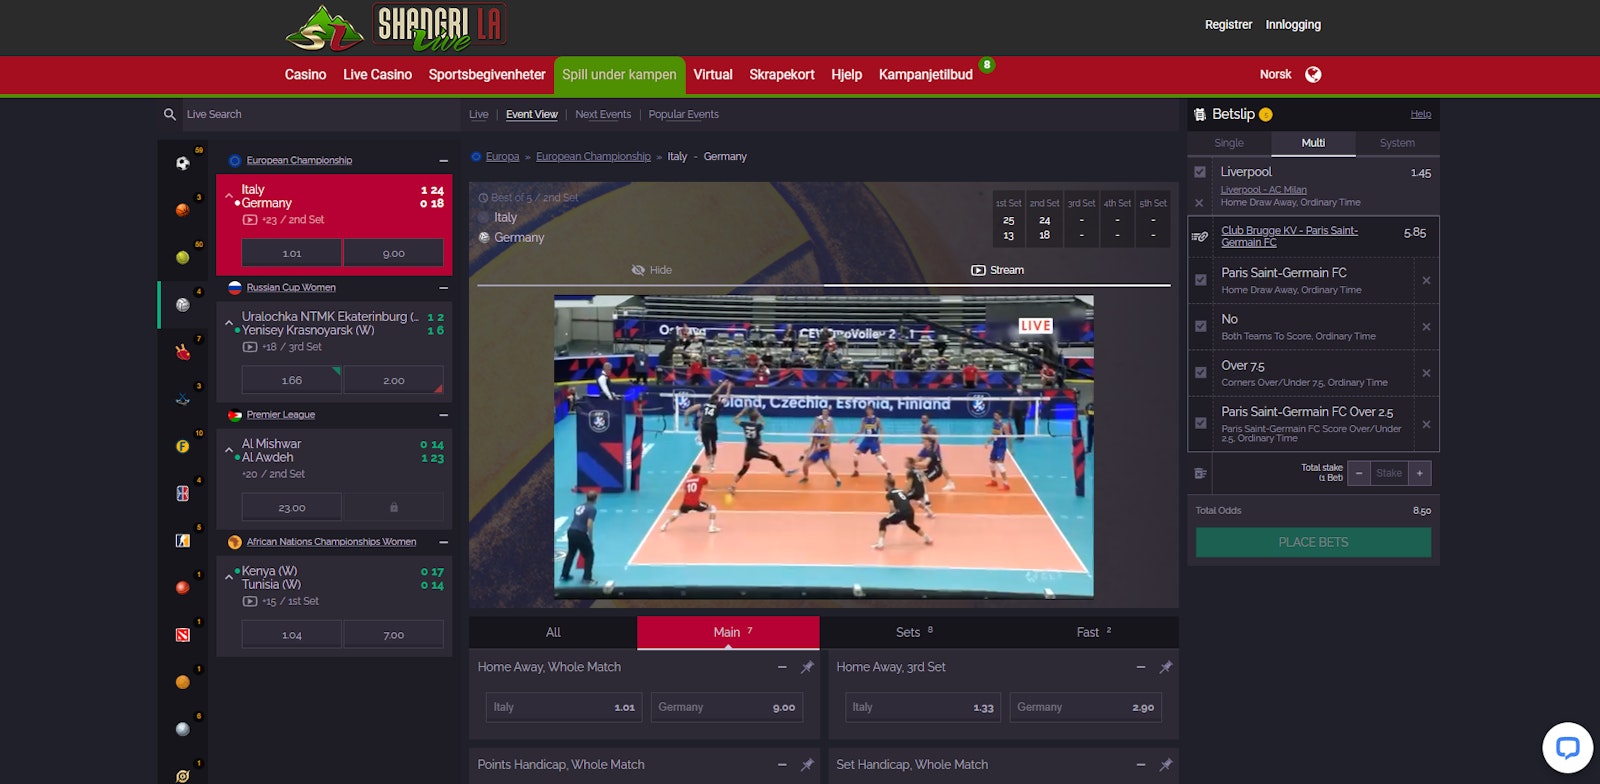Collapse the Russian Cup Women section
This screenshot has height=784, width=1600.
[443, 288]
